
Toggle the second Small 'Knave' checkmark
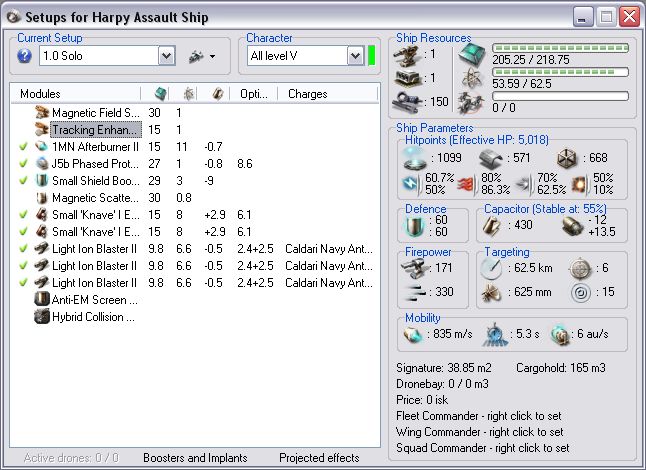pyautogui.click(x=23, y=231)
